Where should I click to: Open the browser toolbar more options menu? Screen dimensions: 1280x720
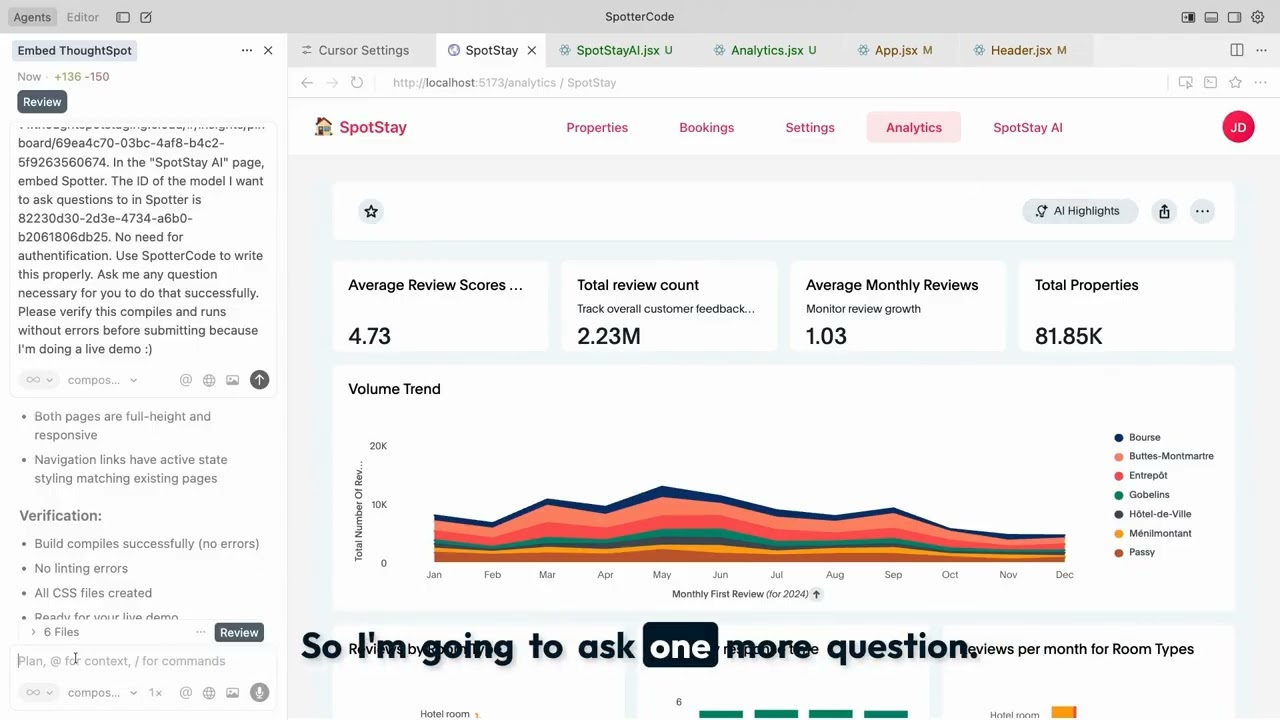click(x=1260, y=83)
